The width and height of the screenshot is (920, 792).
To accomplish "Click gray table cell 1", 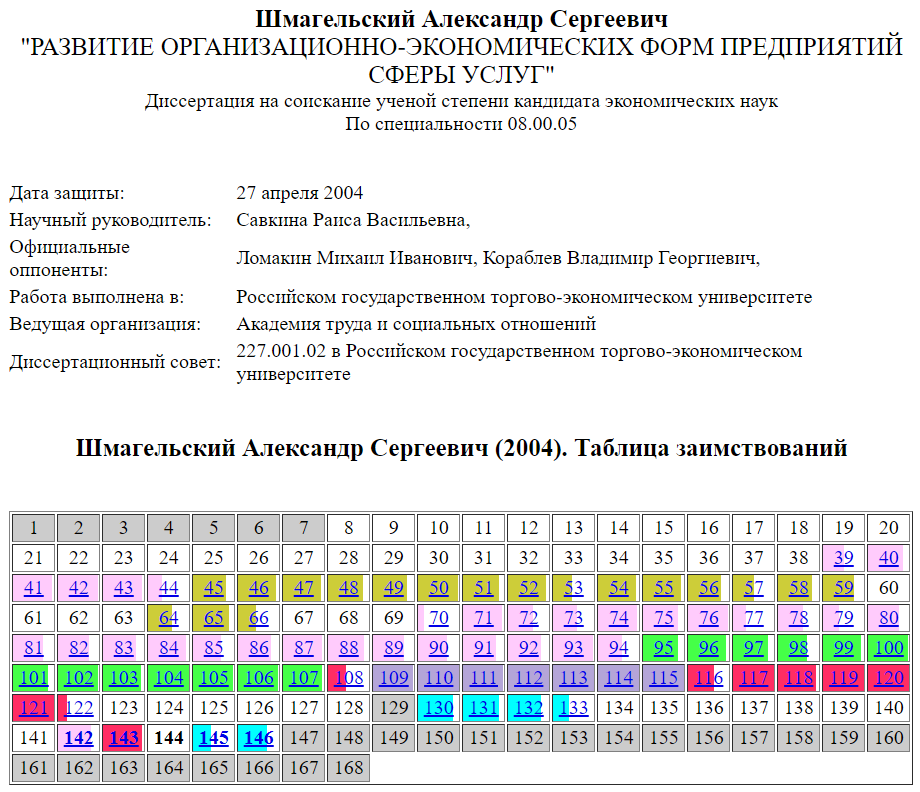I will 33,527.
